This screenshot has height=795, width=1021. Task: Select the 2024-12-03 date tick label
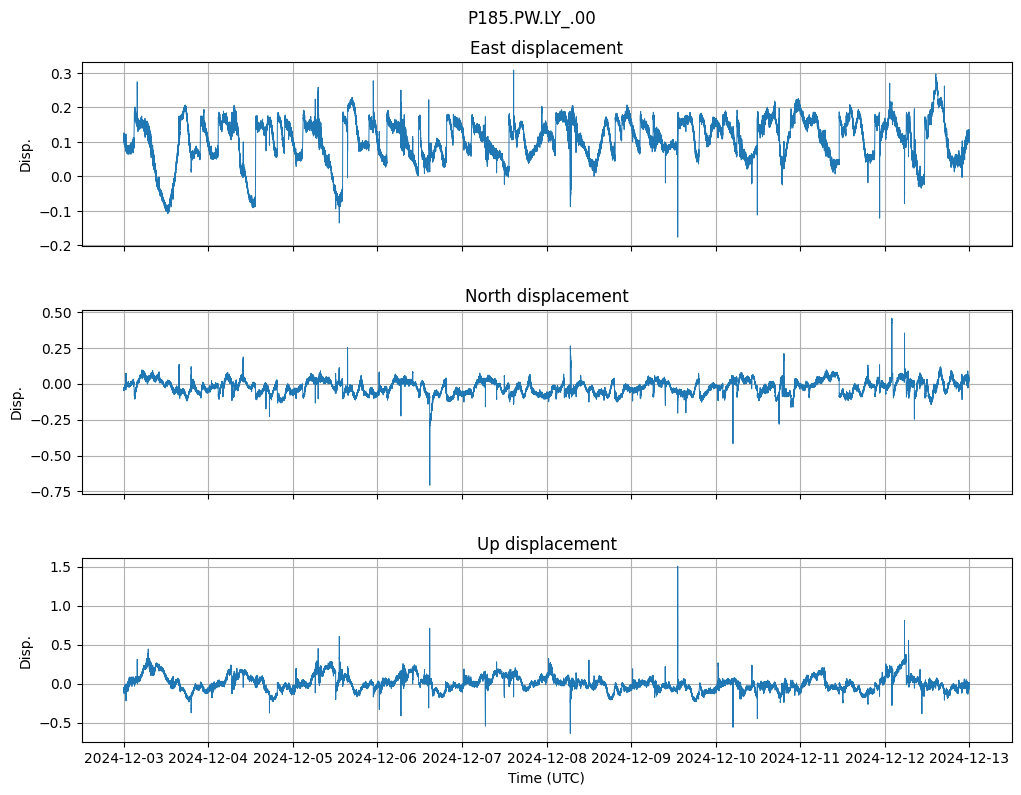coord(124,759)
